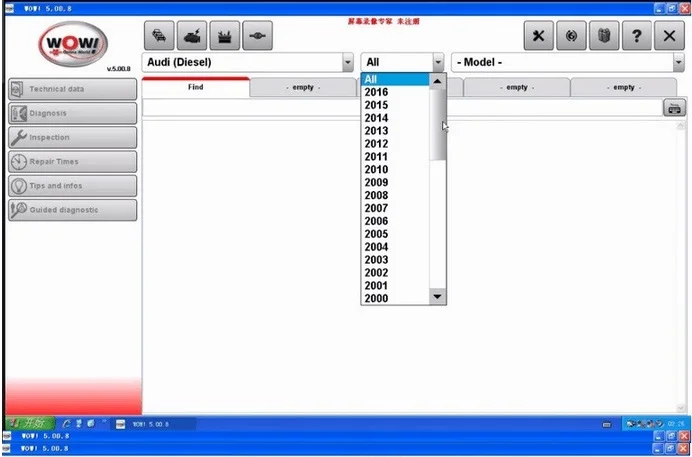692x457 pixels.
Task: Click the connector plug toolbar icon
Action: pyautogui.click(x=257, y=36)
